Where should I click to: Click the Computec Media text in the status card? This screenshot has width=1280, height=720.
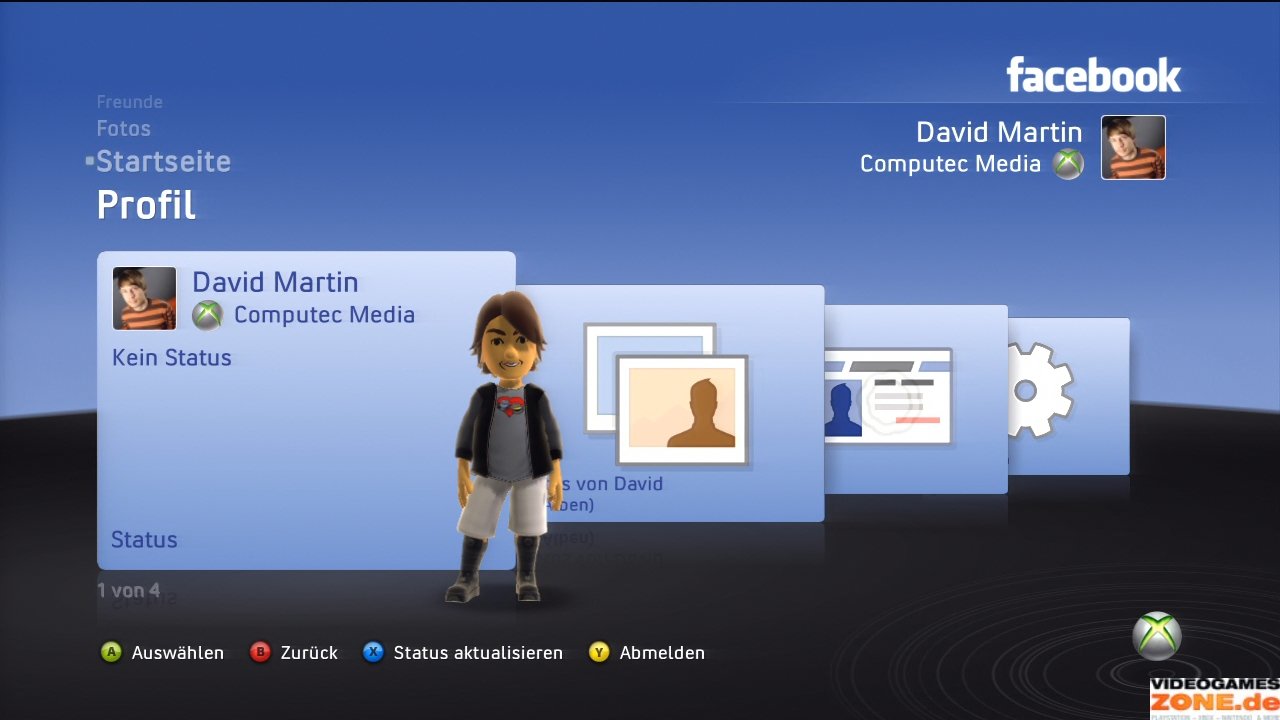pyautogui.click(x=324, y=315)
